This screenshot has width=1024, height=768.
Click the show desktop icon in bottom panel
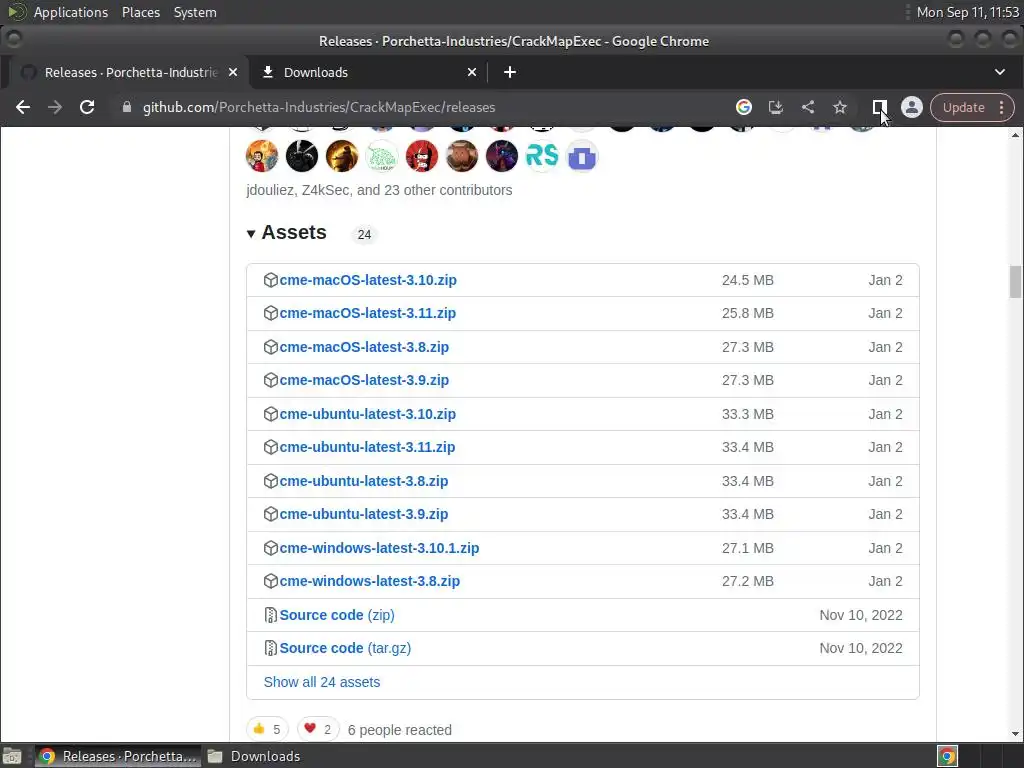[12, 756]
